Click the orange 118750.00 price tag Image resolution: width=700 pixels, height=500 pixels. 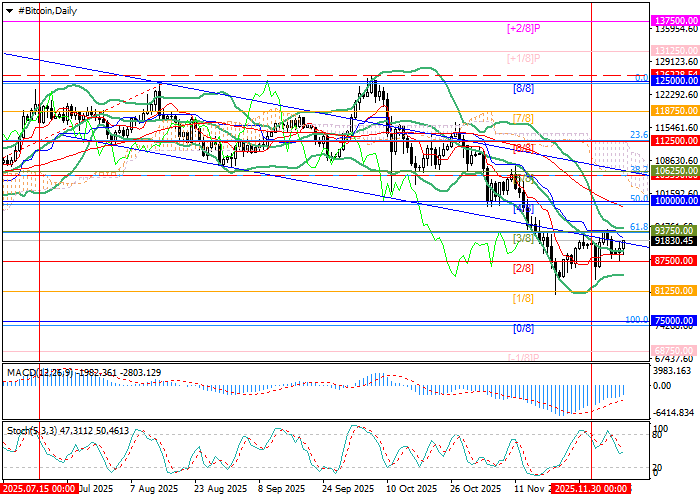673,111
